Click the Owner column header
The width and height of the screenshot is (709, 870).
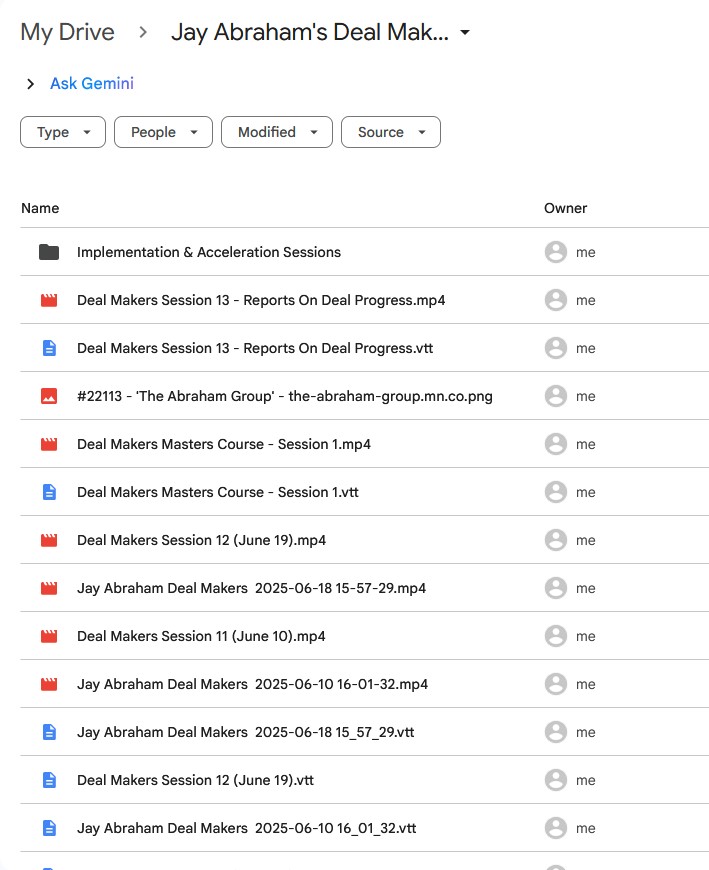click(565, 208)
